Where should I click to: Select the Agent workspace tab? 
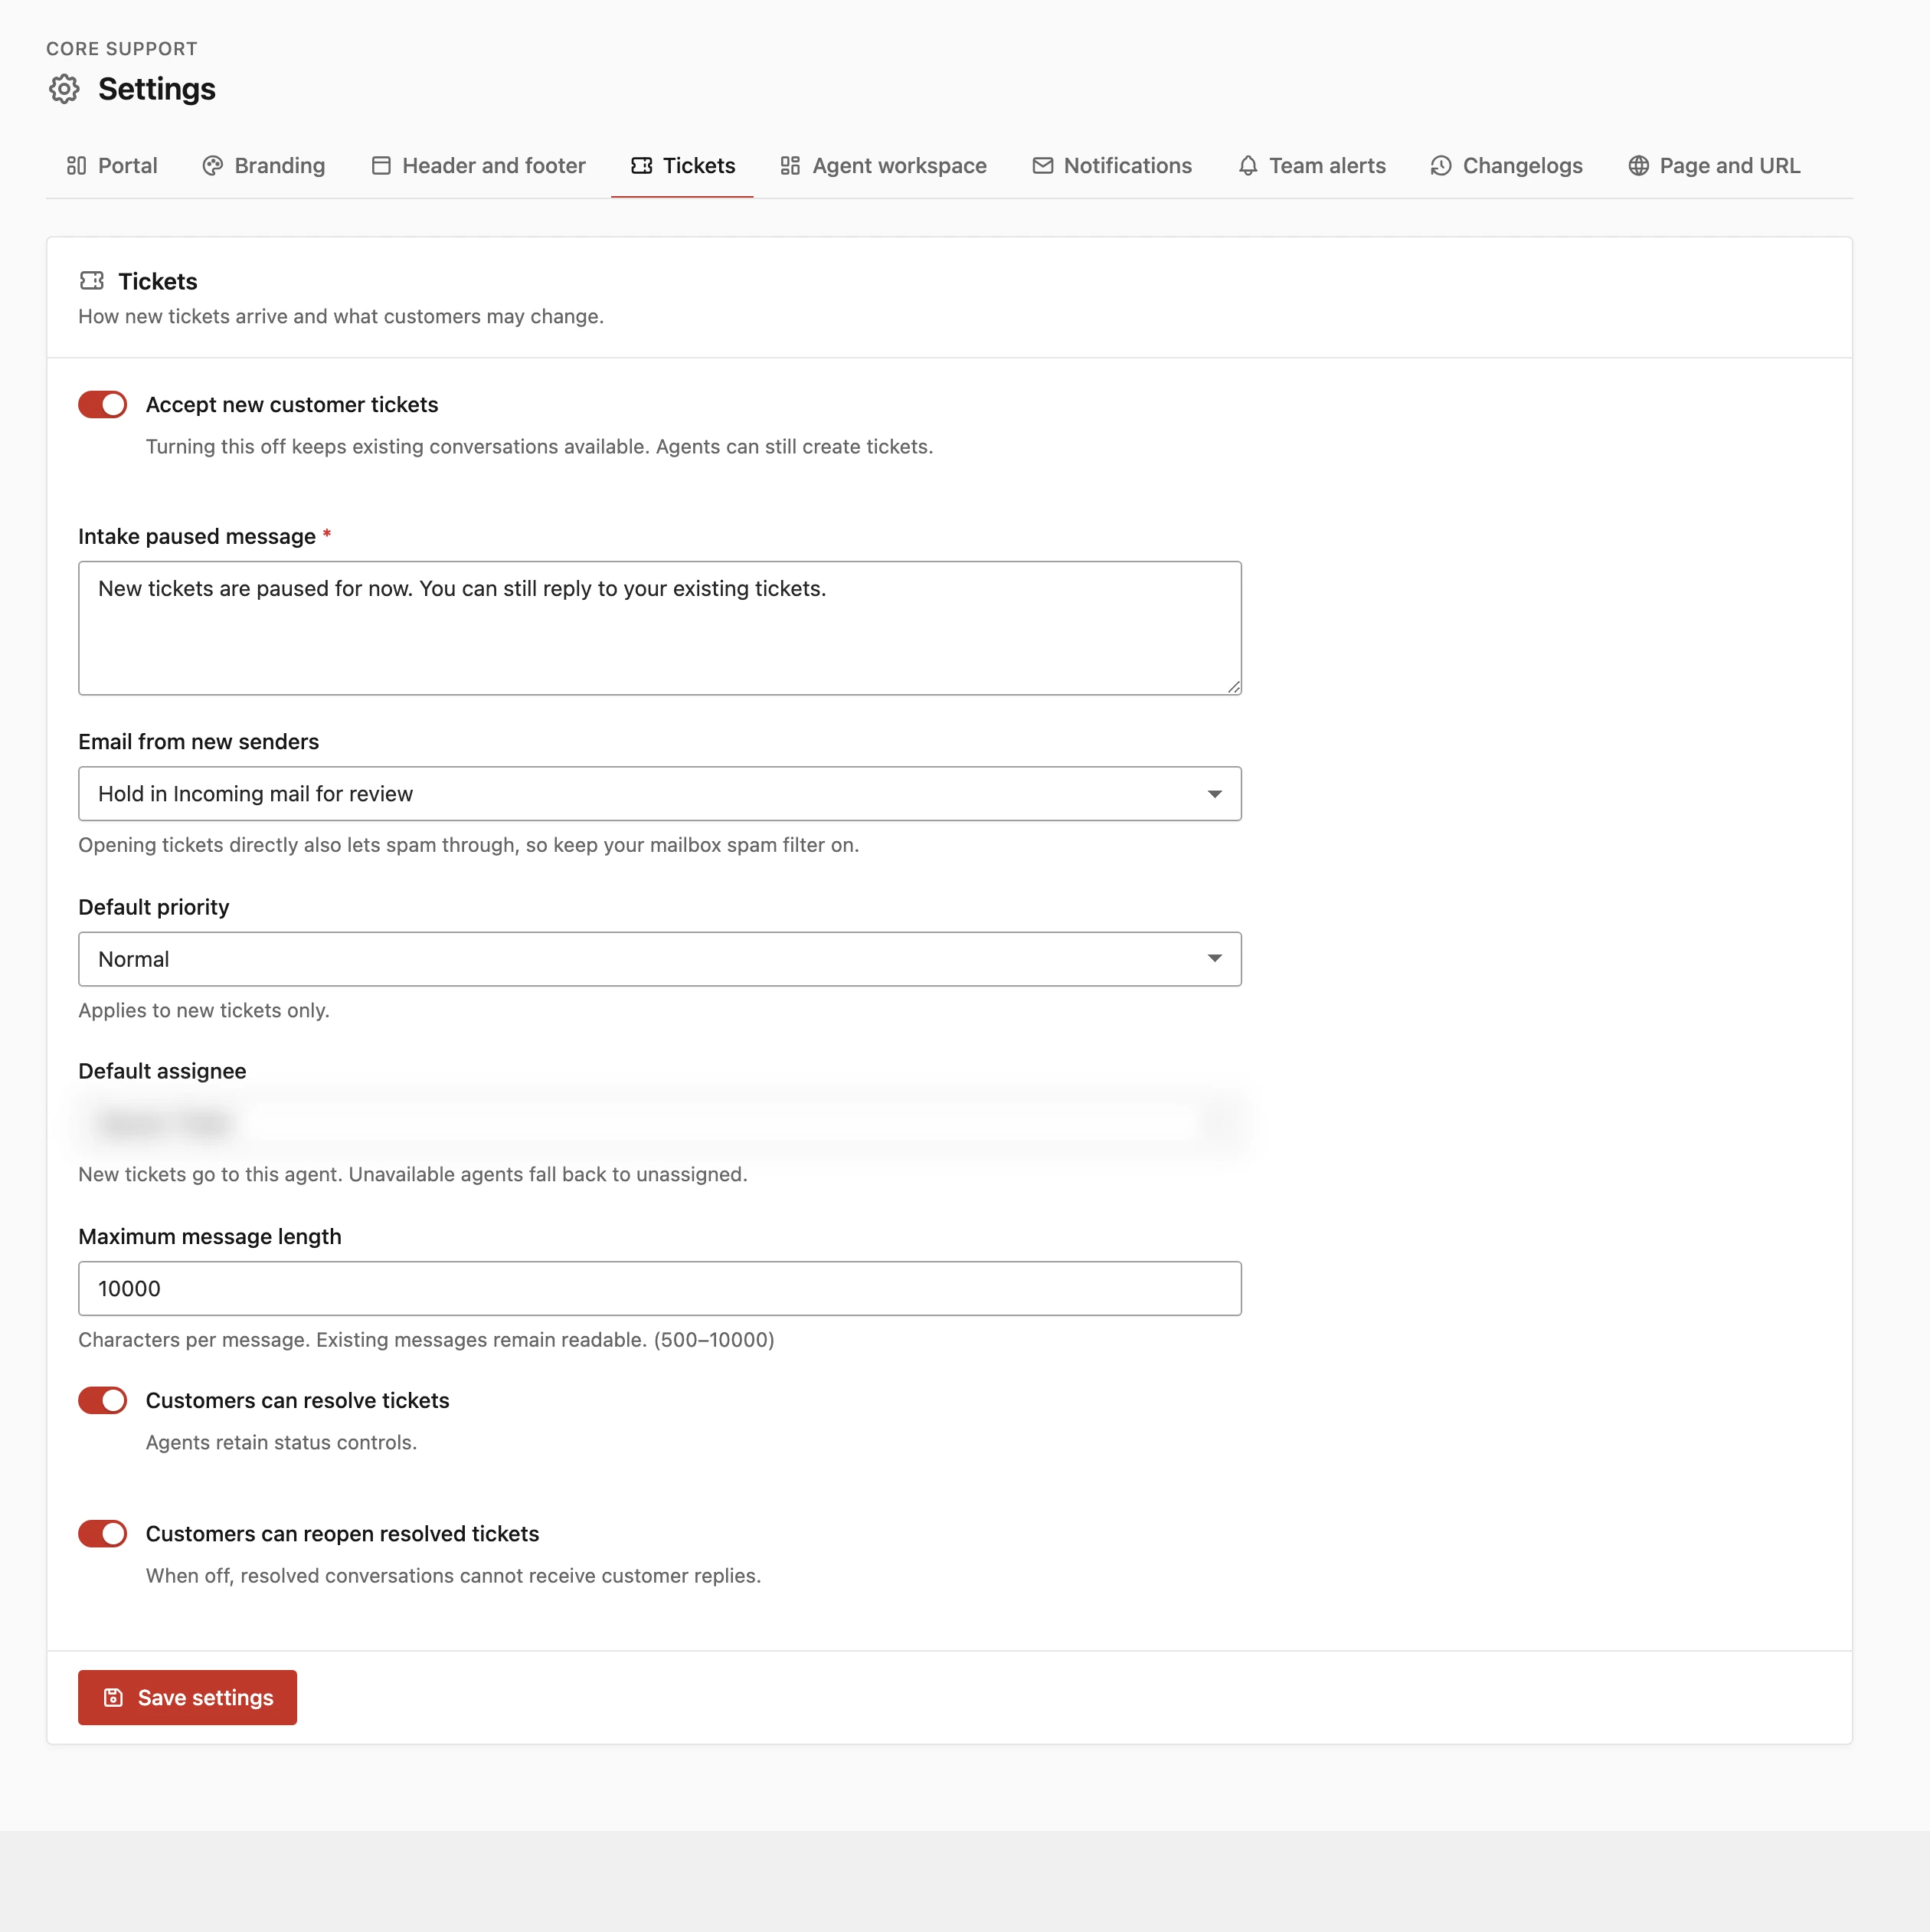[x=883, y=166]
